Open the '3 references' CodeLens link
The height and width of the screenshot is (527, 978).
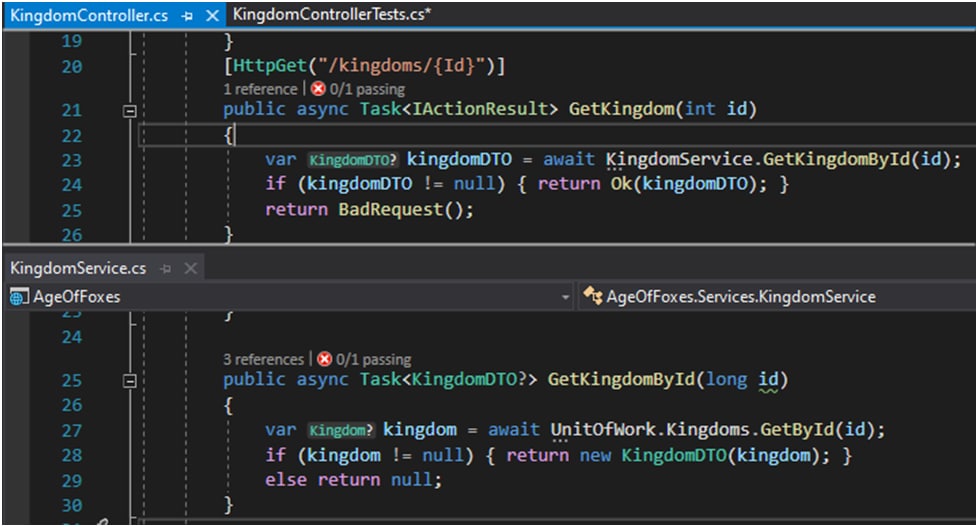[x=263, y=360]
